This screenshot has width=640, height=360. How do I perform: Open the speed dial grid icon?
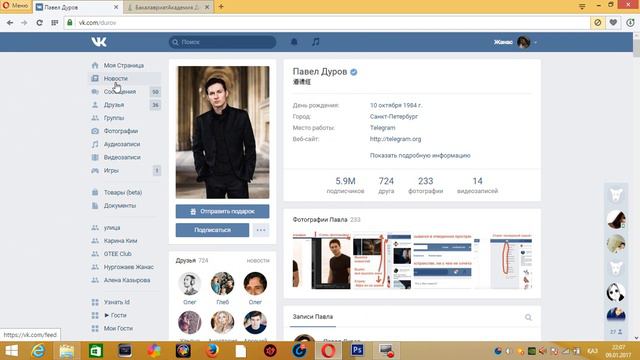point(55,23)
